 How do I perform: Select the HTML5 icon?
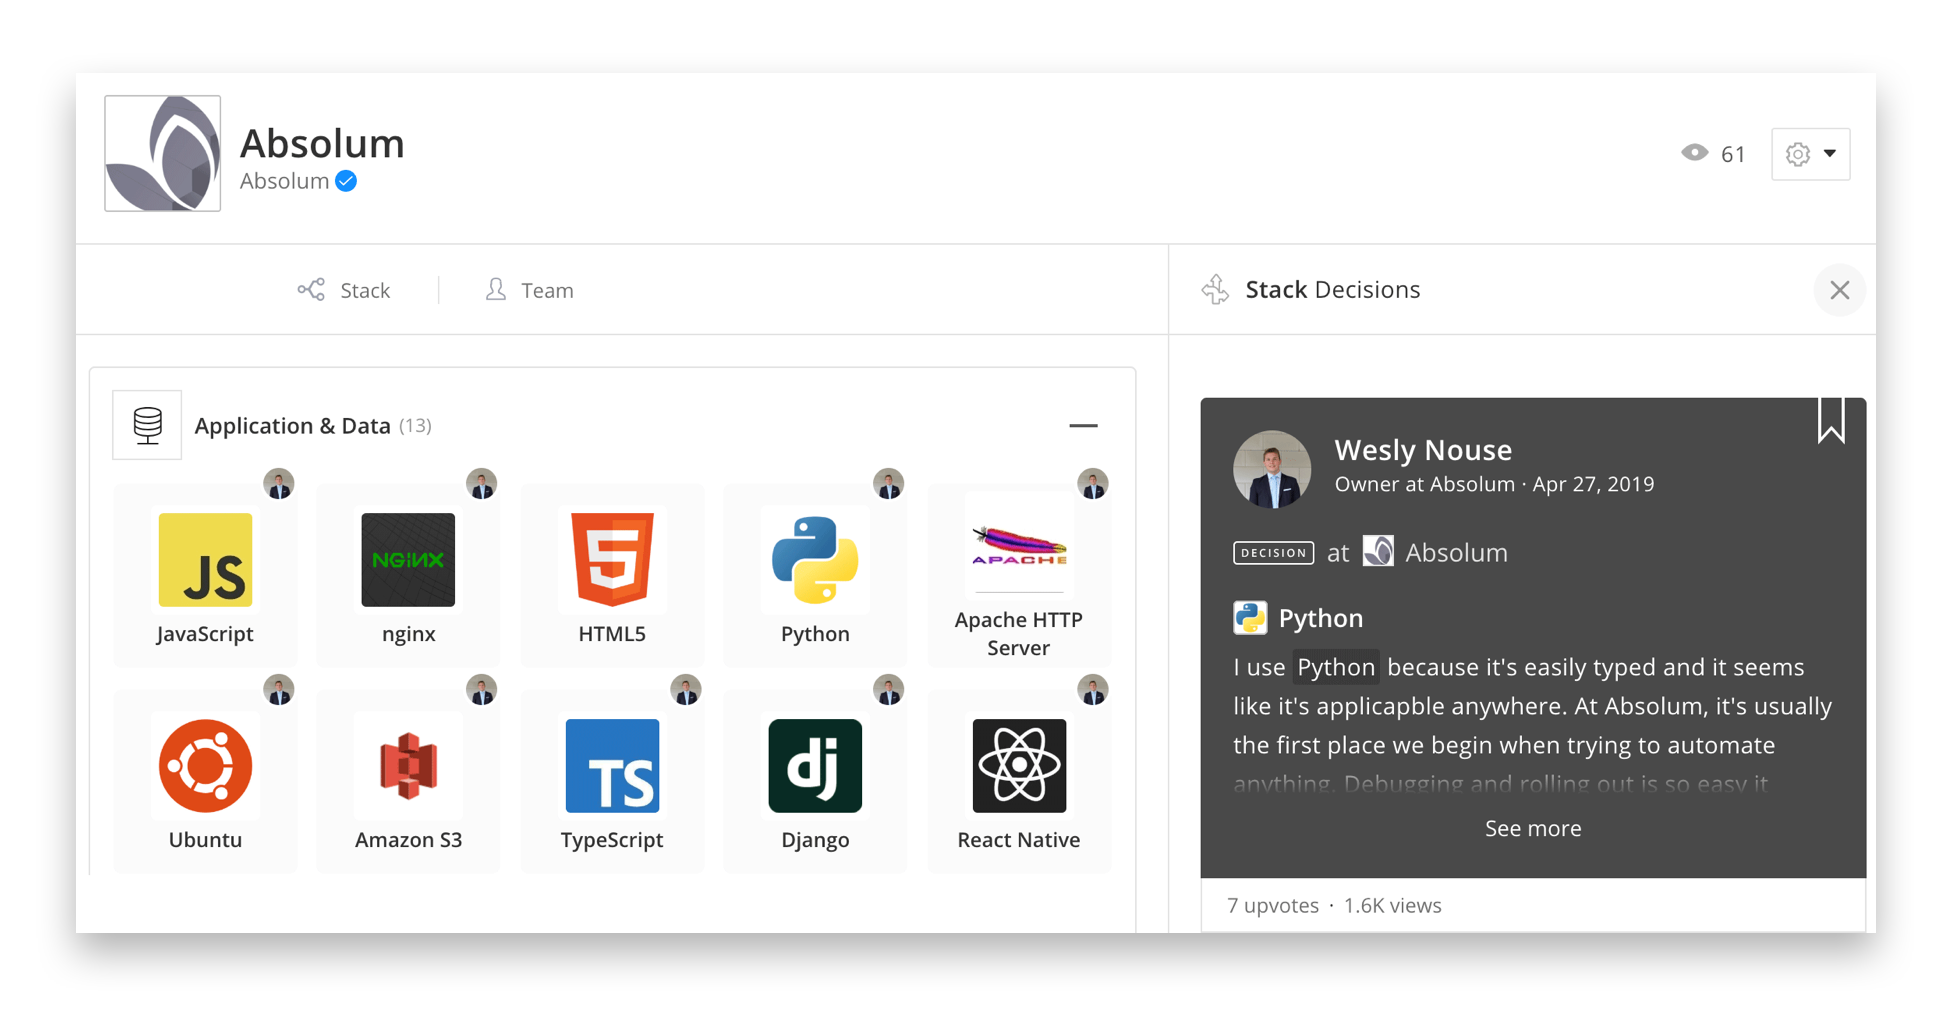(x=612, y=560)
